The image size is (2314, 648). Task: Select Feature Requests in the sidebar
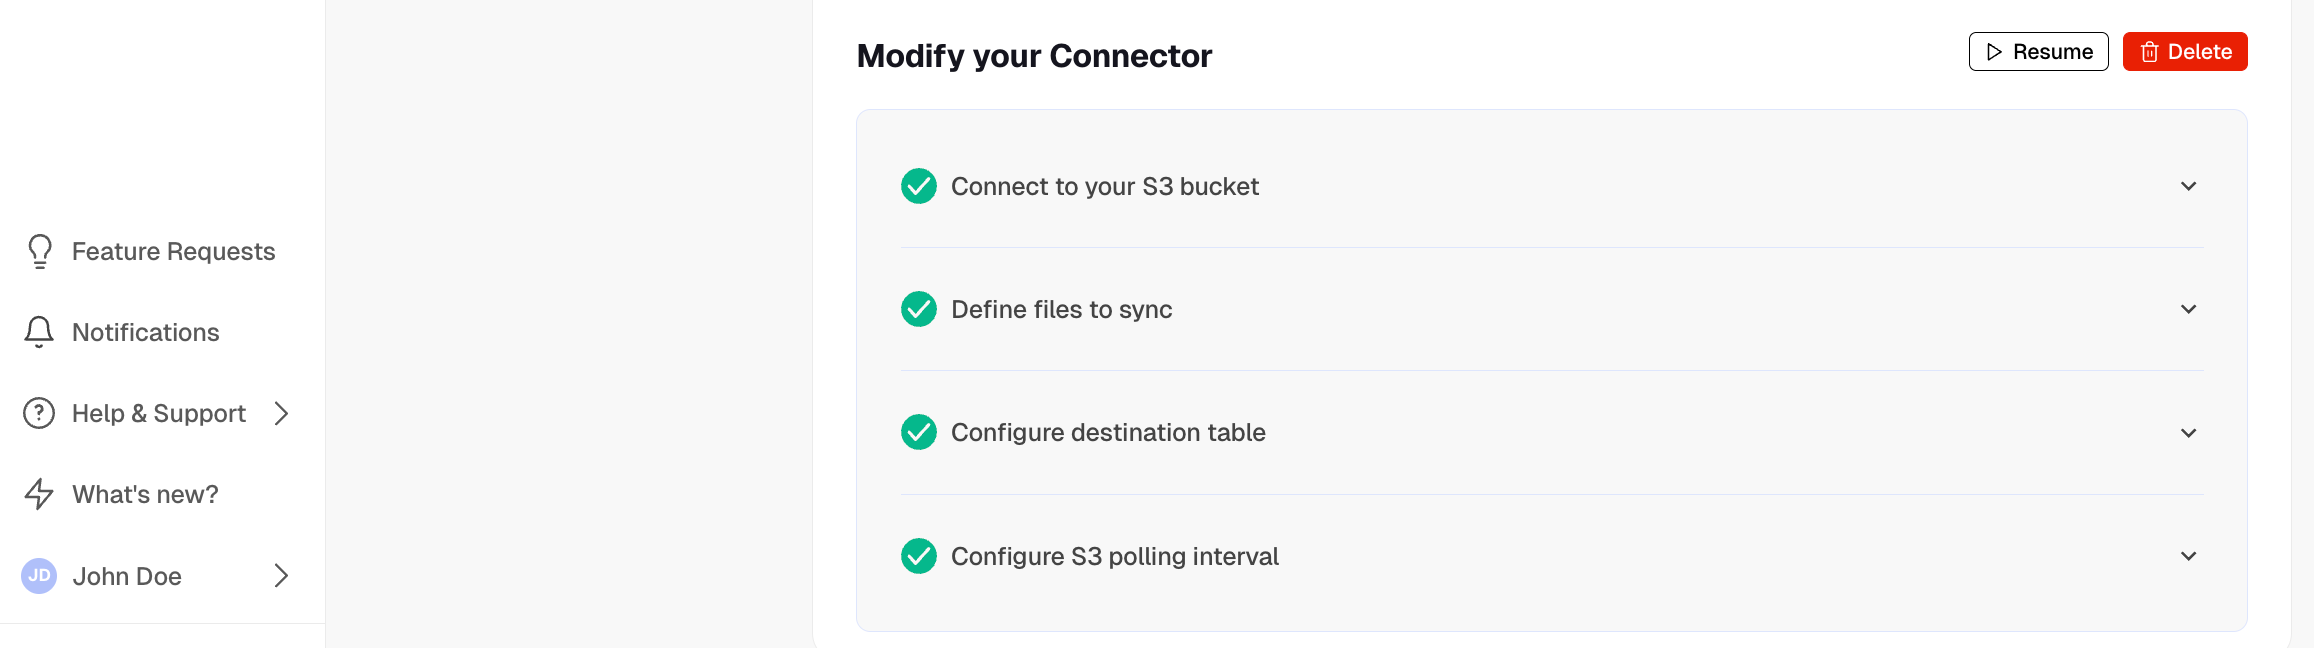click(173, 251)
